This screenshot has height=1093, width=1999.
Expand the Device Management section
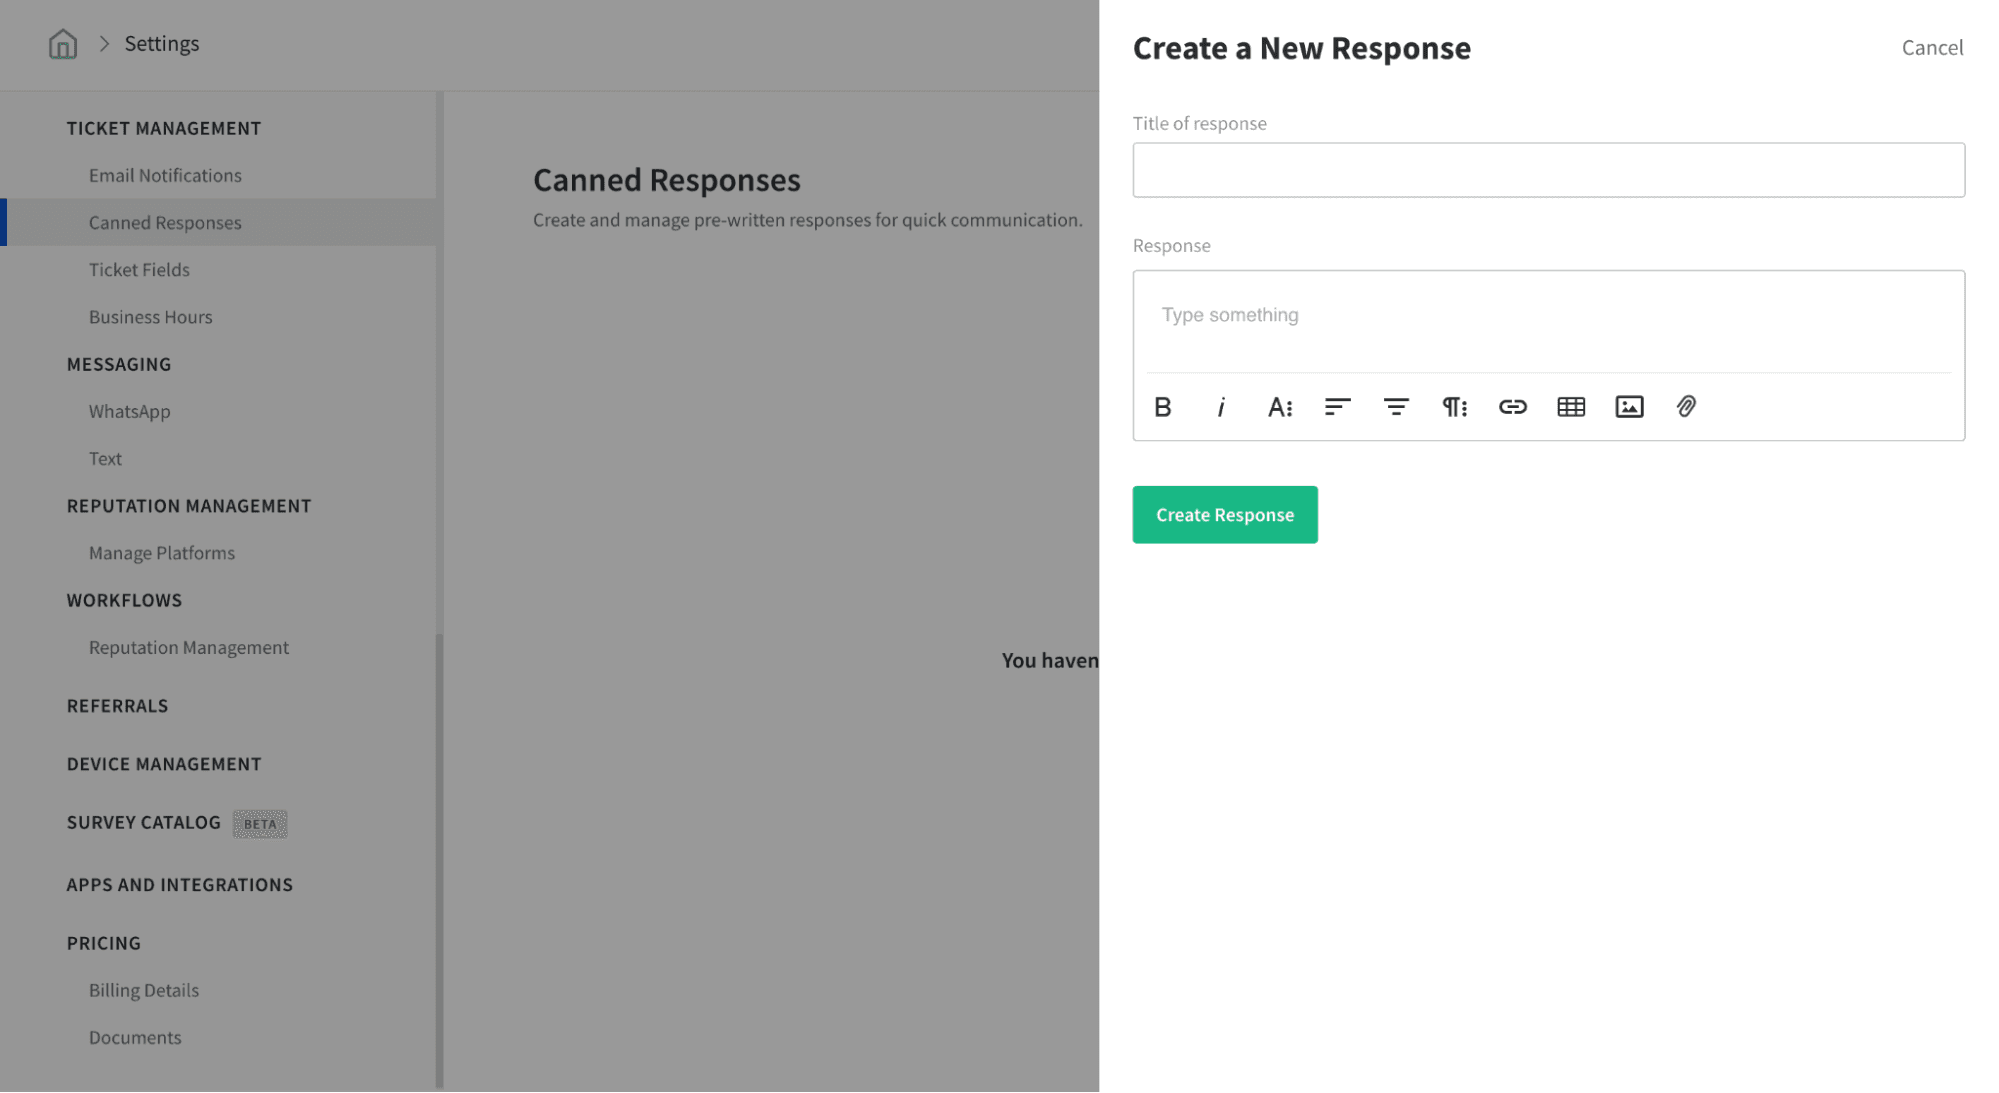click(164, 764)
